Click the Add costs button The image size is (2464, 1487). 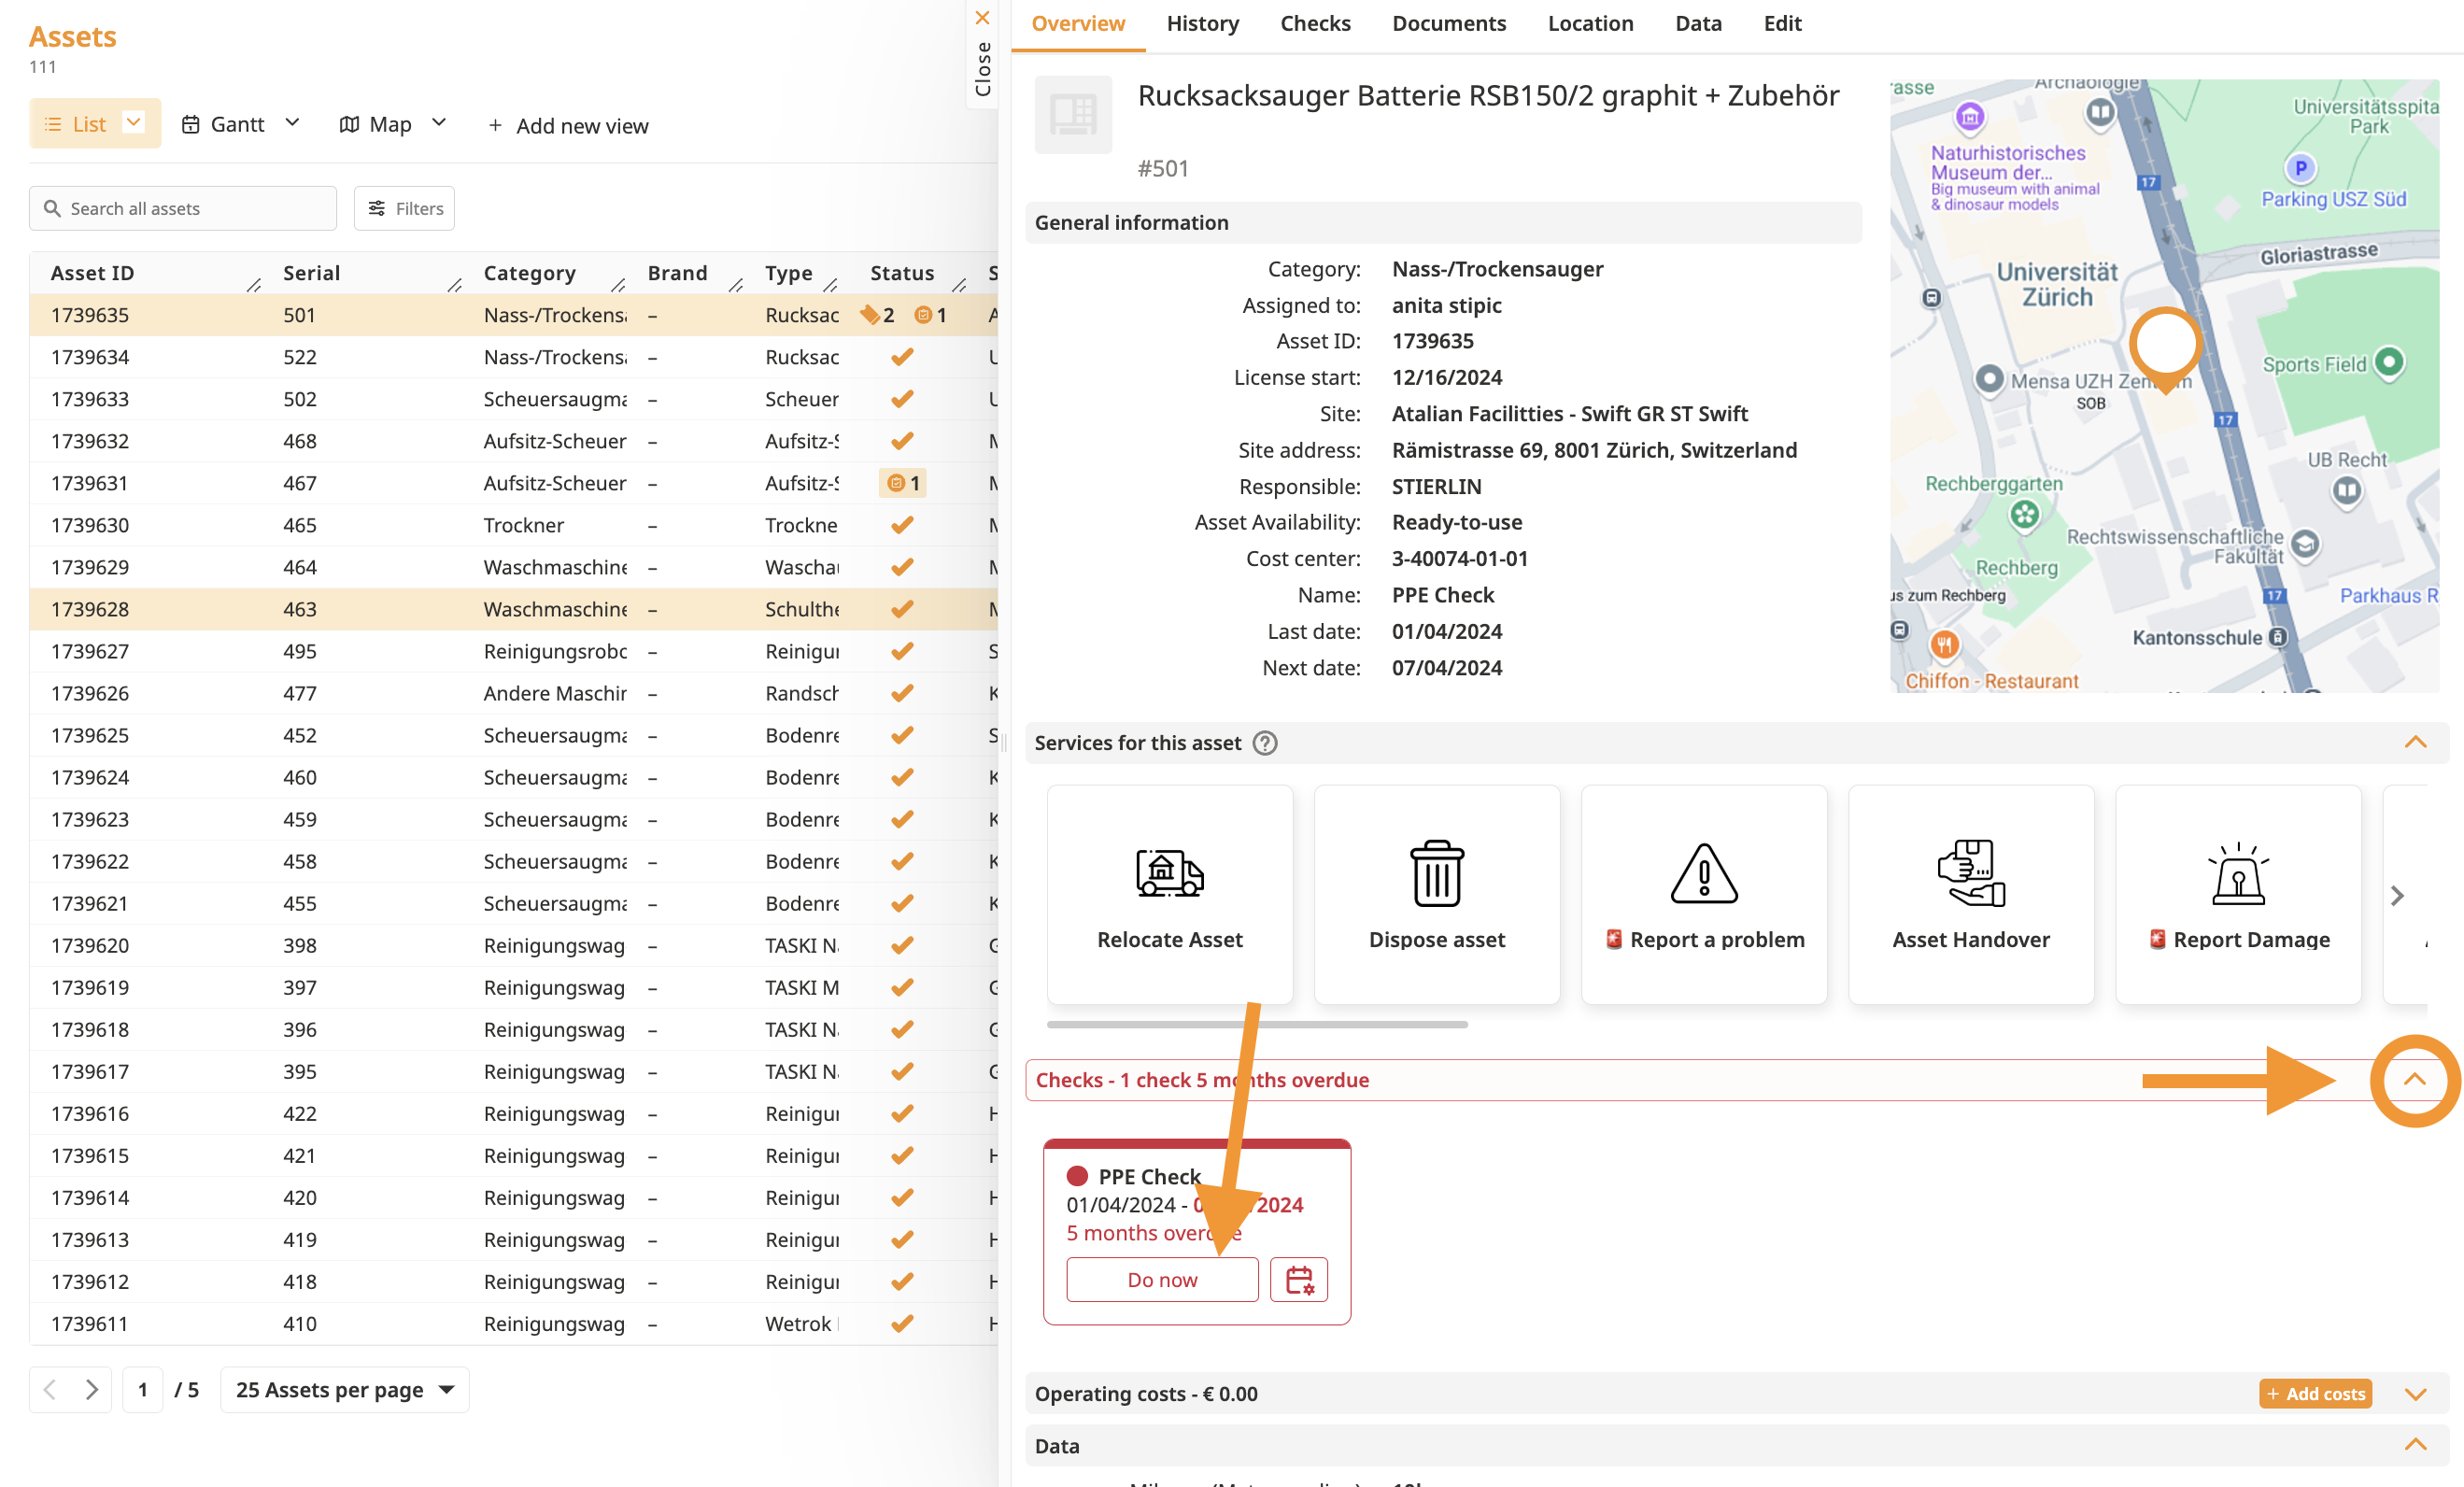tap(2314, 1394)
